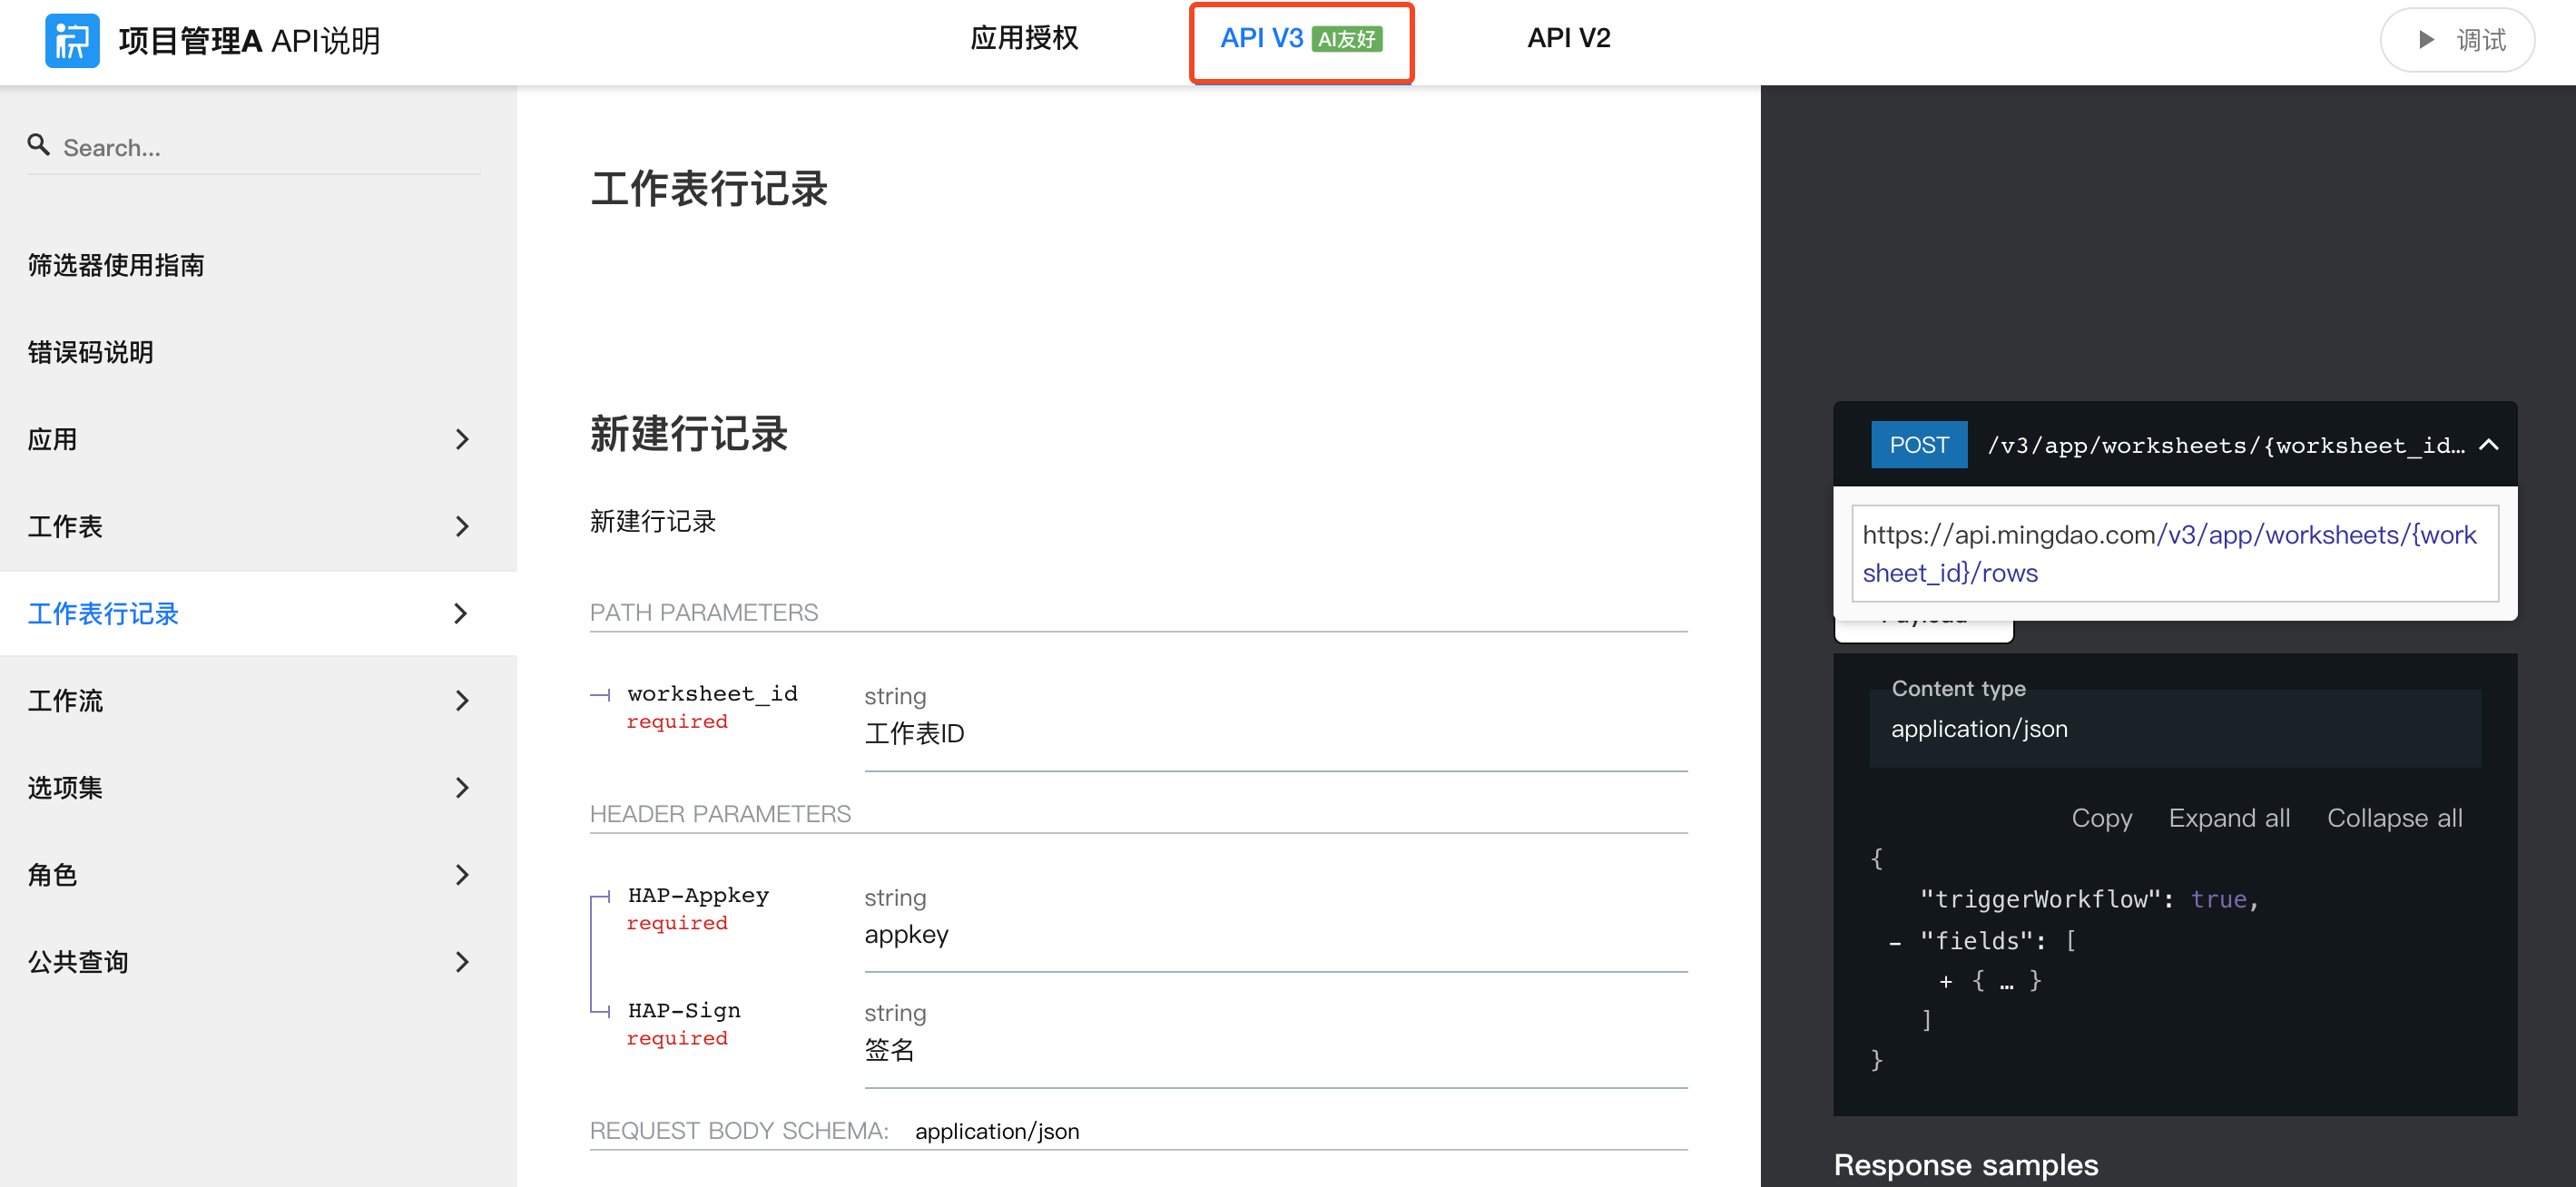Viewport: 2576px width, 1187px height.
Task: Click the project management app logo icon
Action: click(72, 41)
